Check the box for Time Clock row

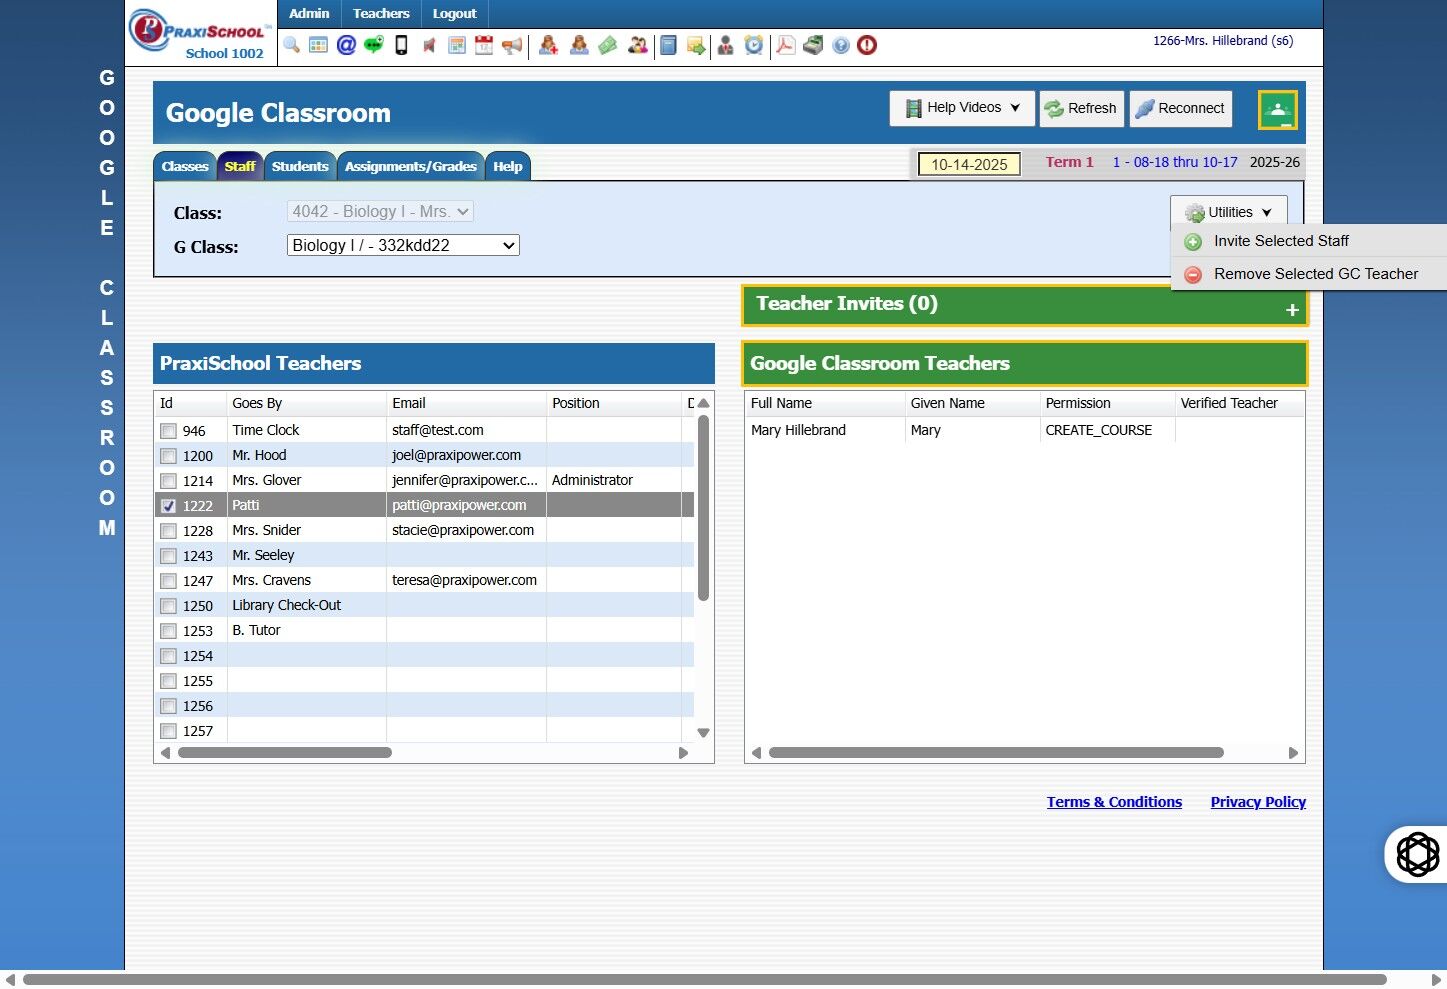169,431
